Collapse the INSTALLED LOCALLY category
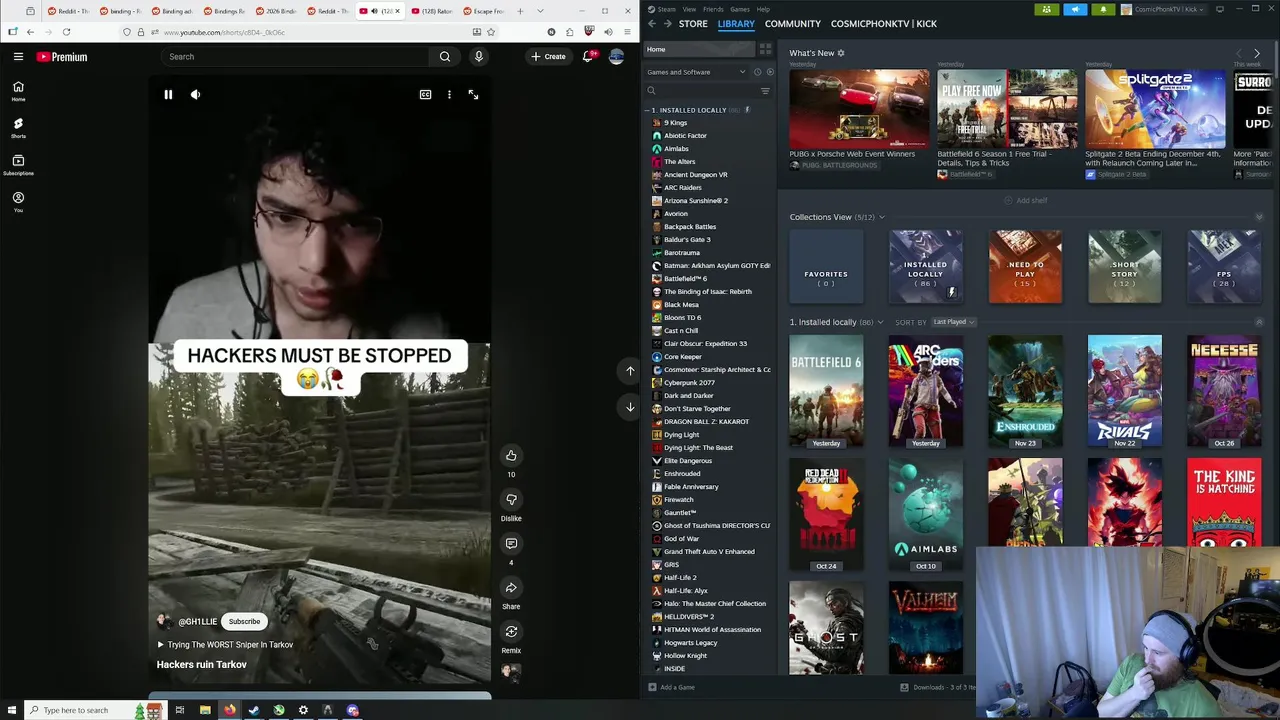The image size is (1280, 720). click(x=649, y=110)
